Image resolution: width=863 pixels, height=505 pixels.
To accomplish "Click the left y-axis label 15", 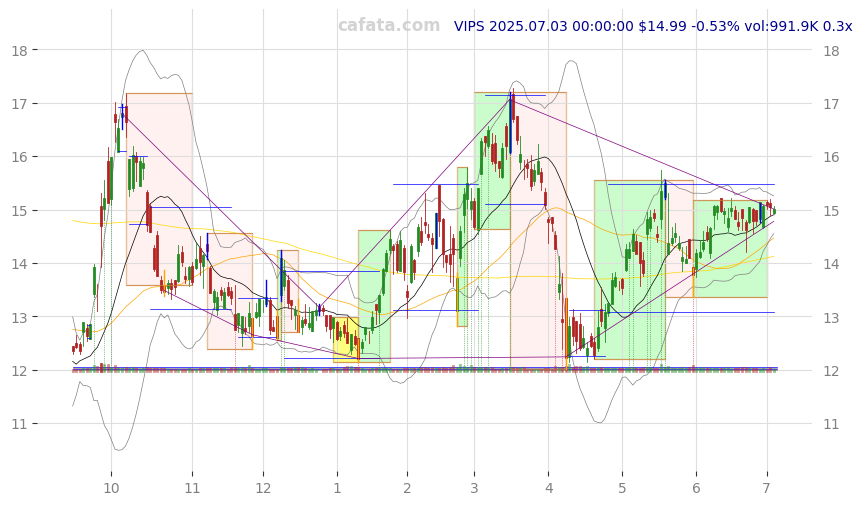I will 19,211.
